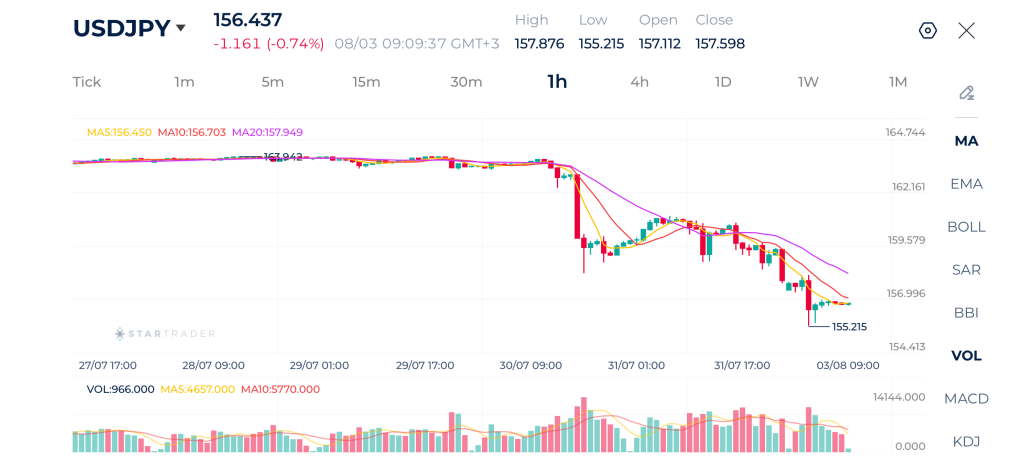Enable BOLL indicator
Image resolution: width=1024 pixels, height=471 pixels.
[967, 227]
